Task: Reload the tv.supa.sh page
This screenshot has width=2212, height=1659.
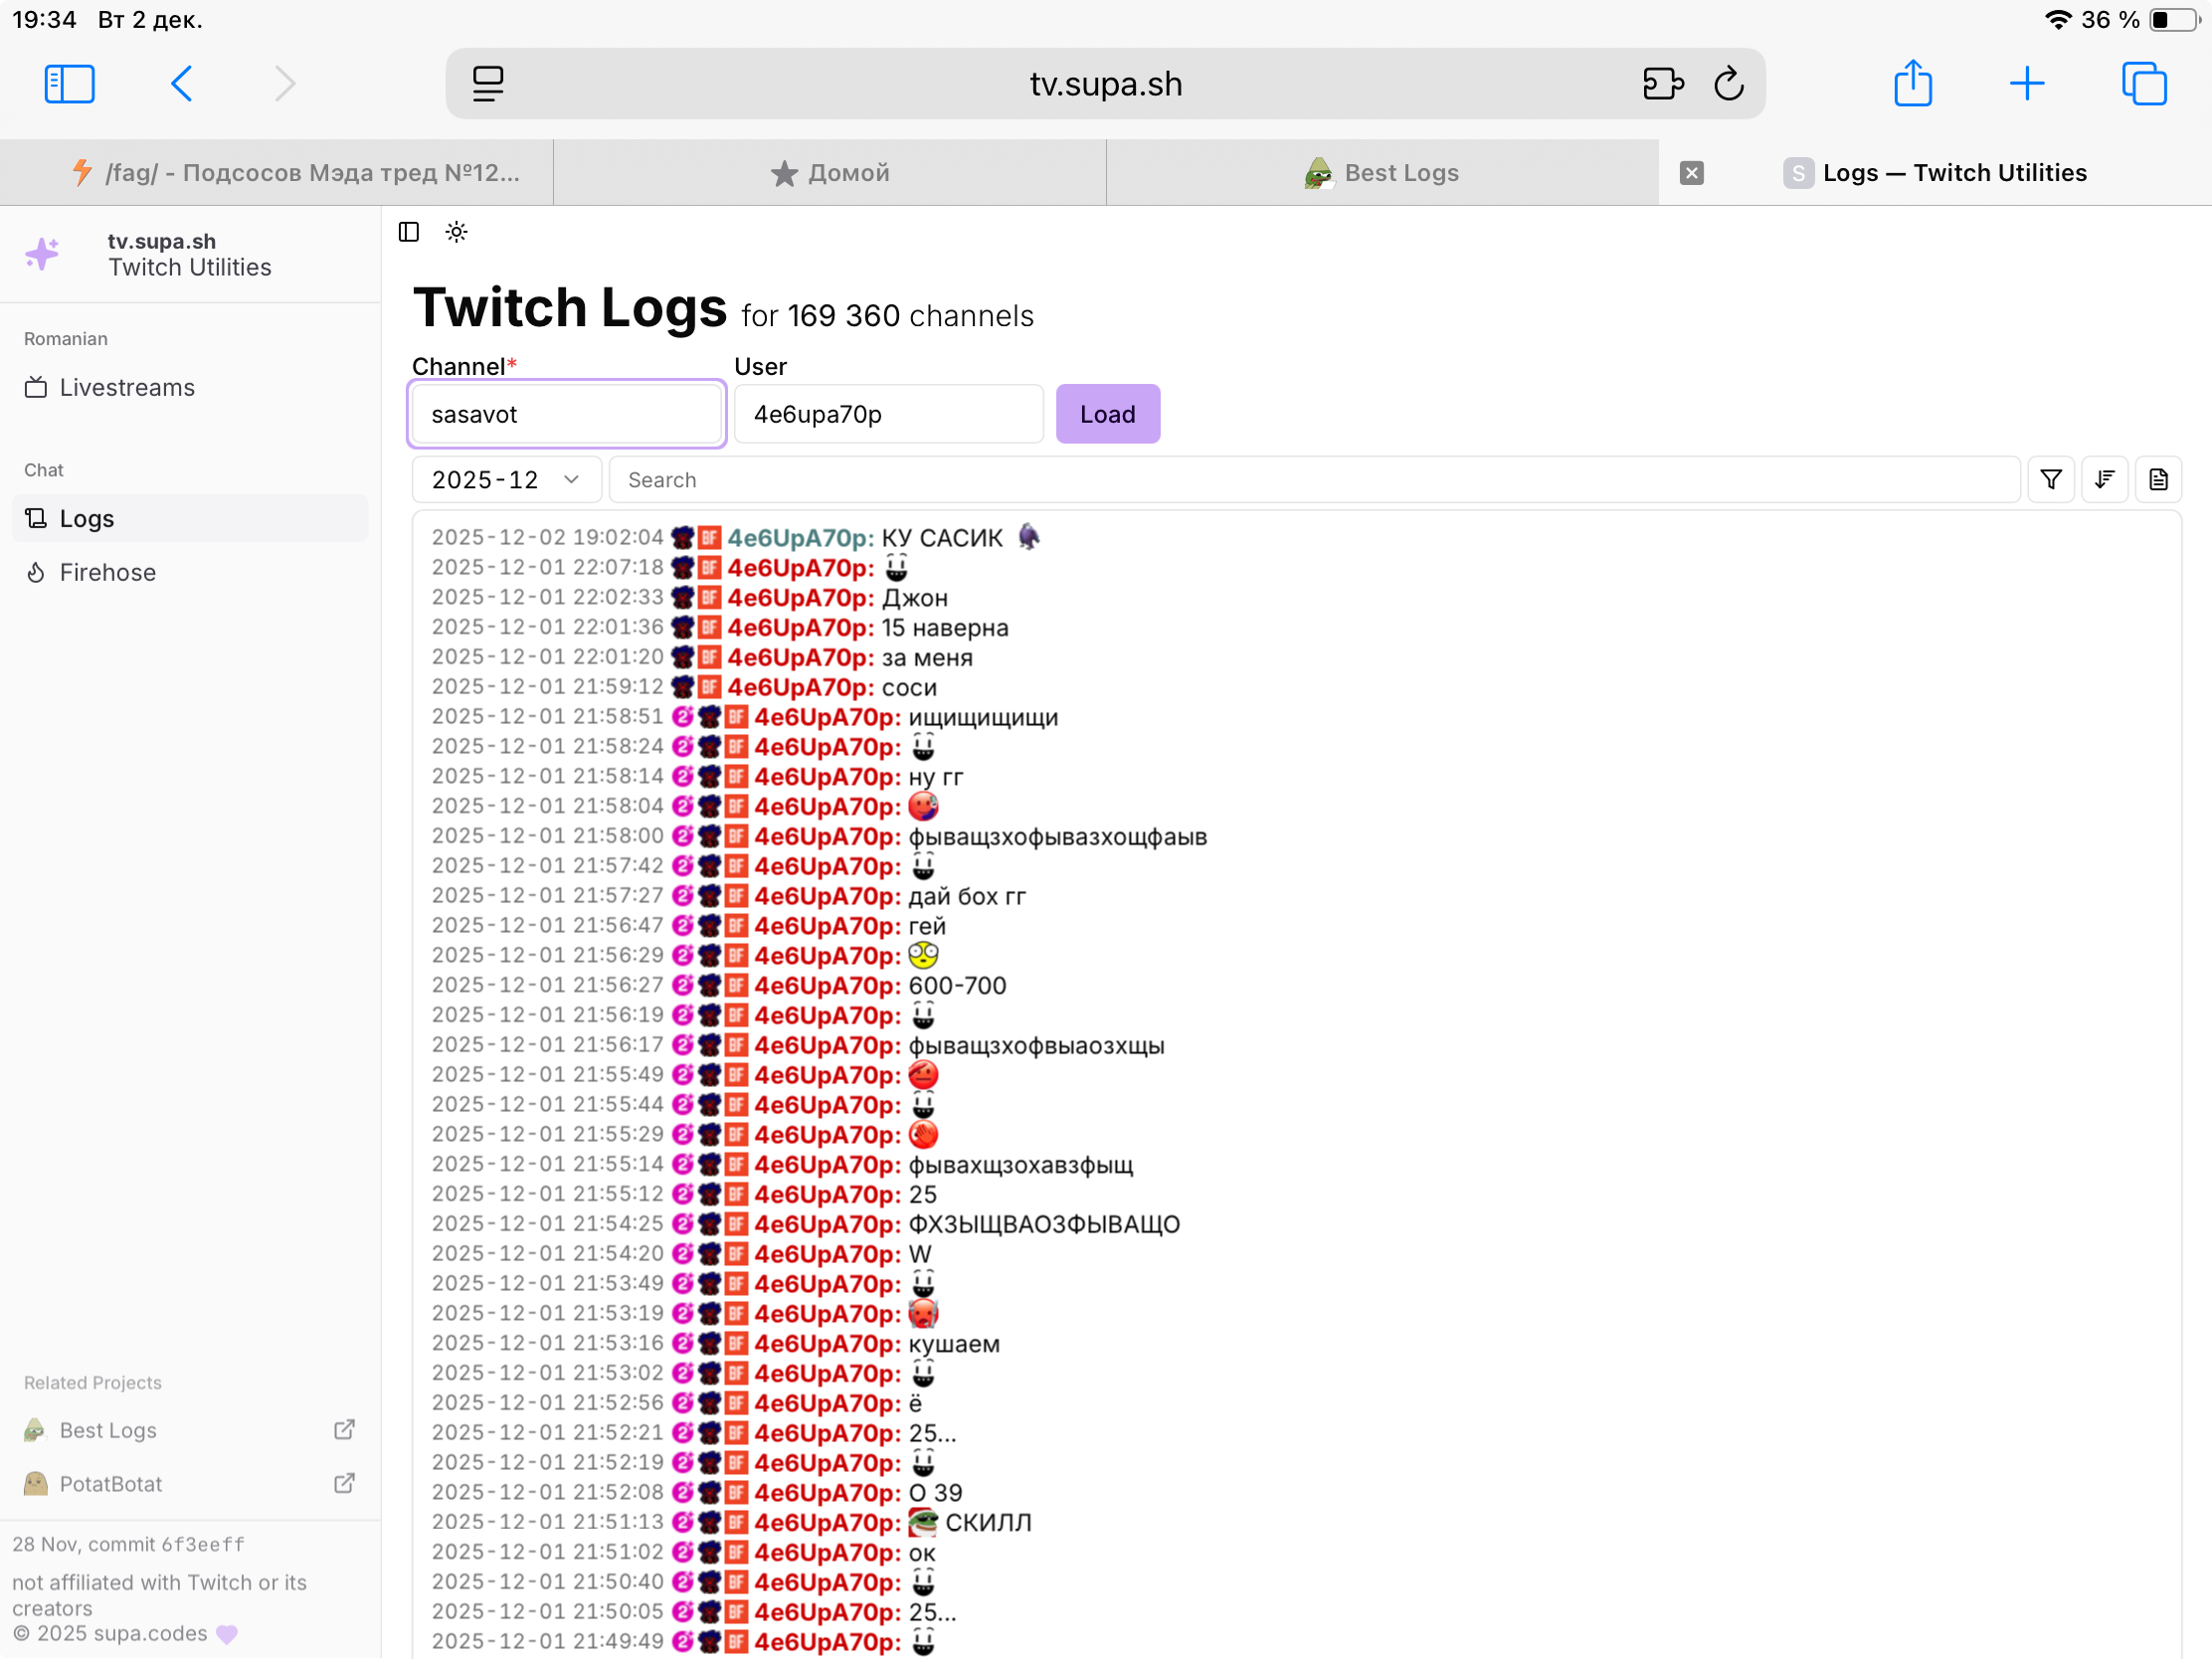Action: [1728, 84]
